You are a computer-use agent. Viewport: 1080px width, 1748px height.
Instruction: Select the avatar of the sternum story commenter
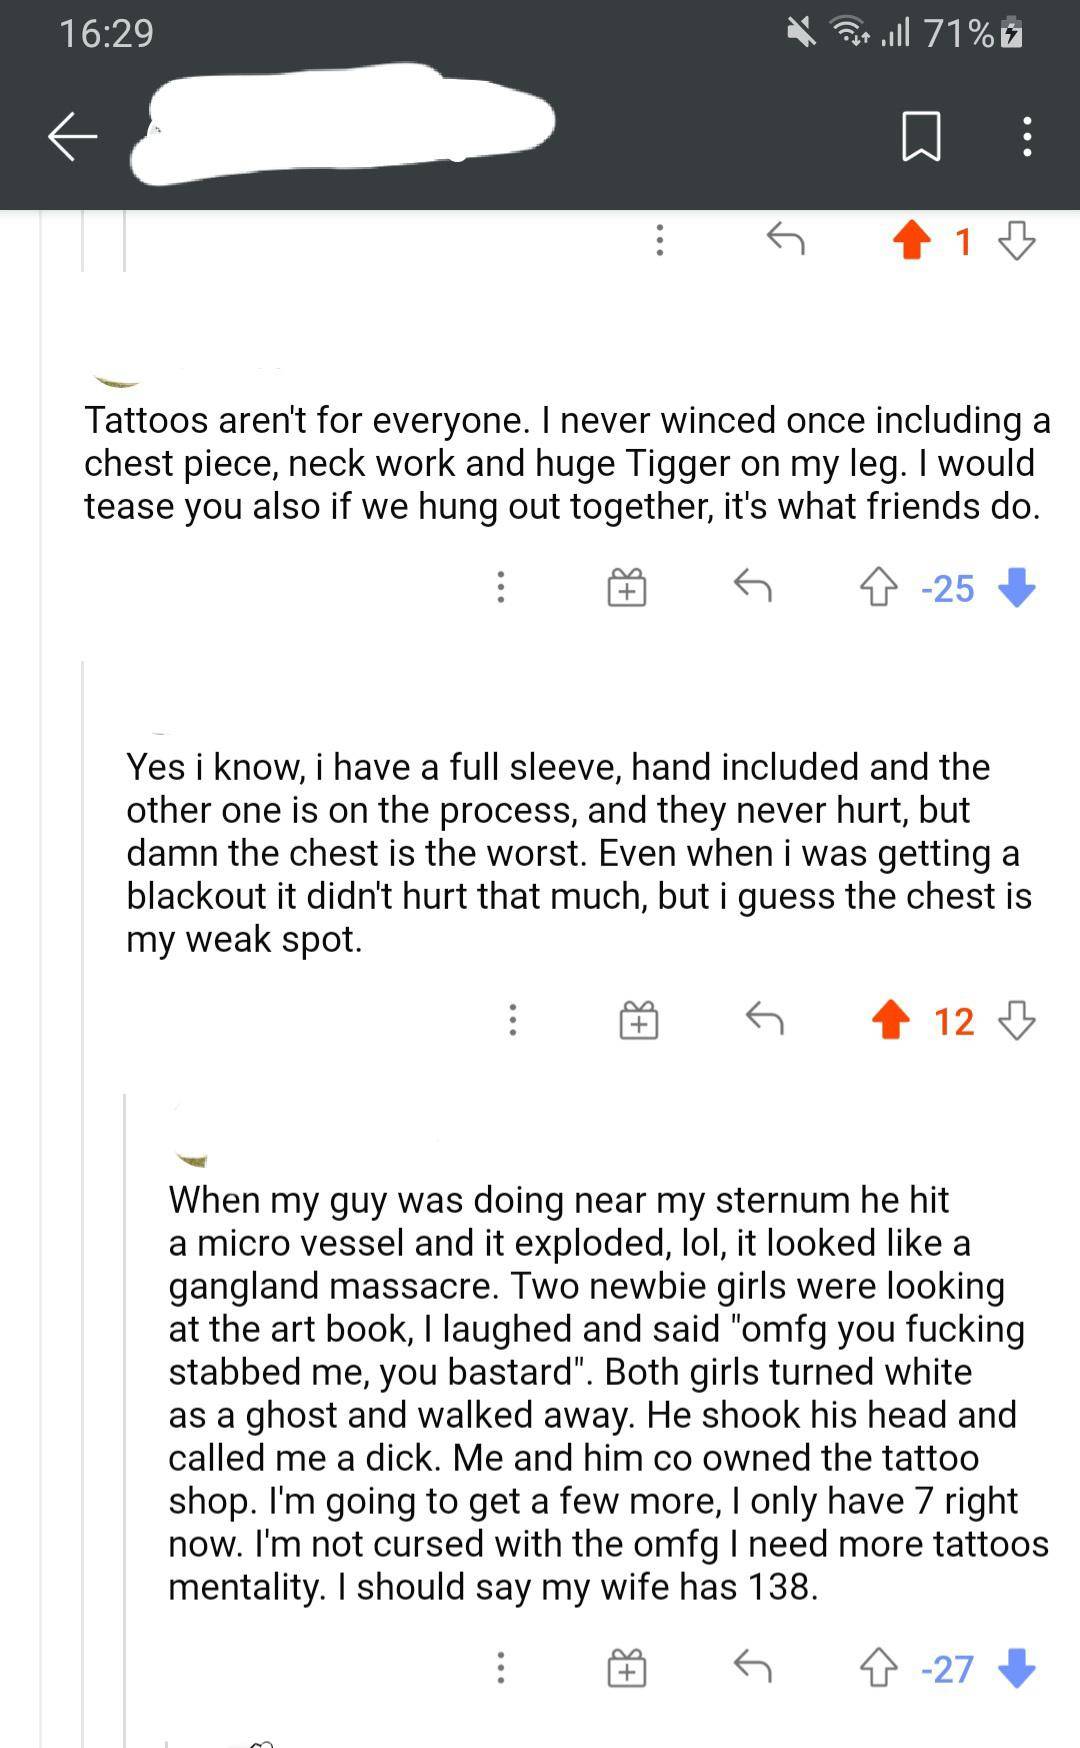pos(190,1160)
